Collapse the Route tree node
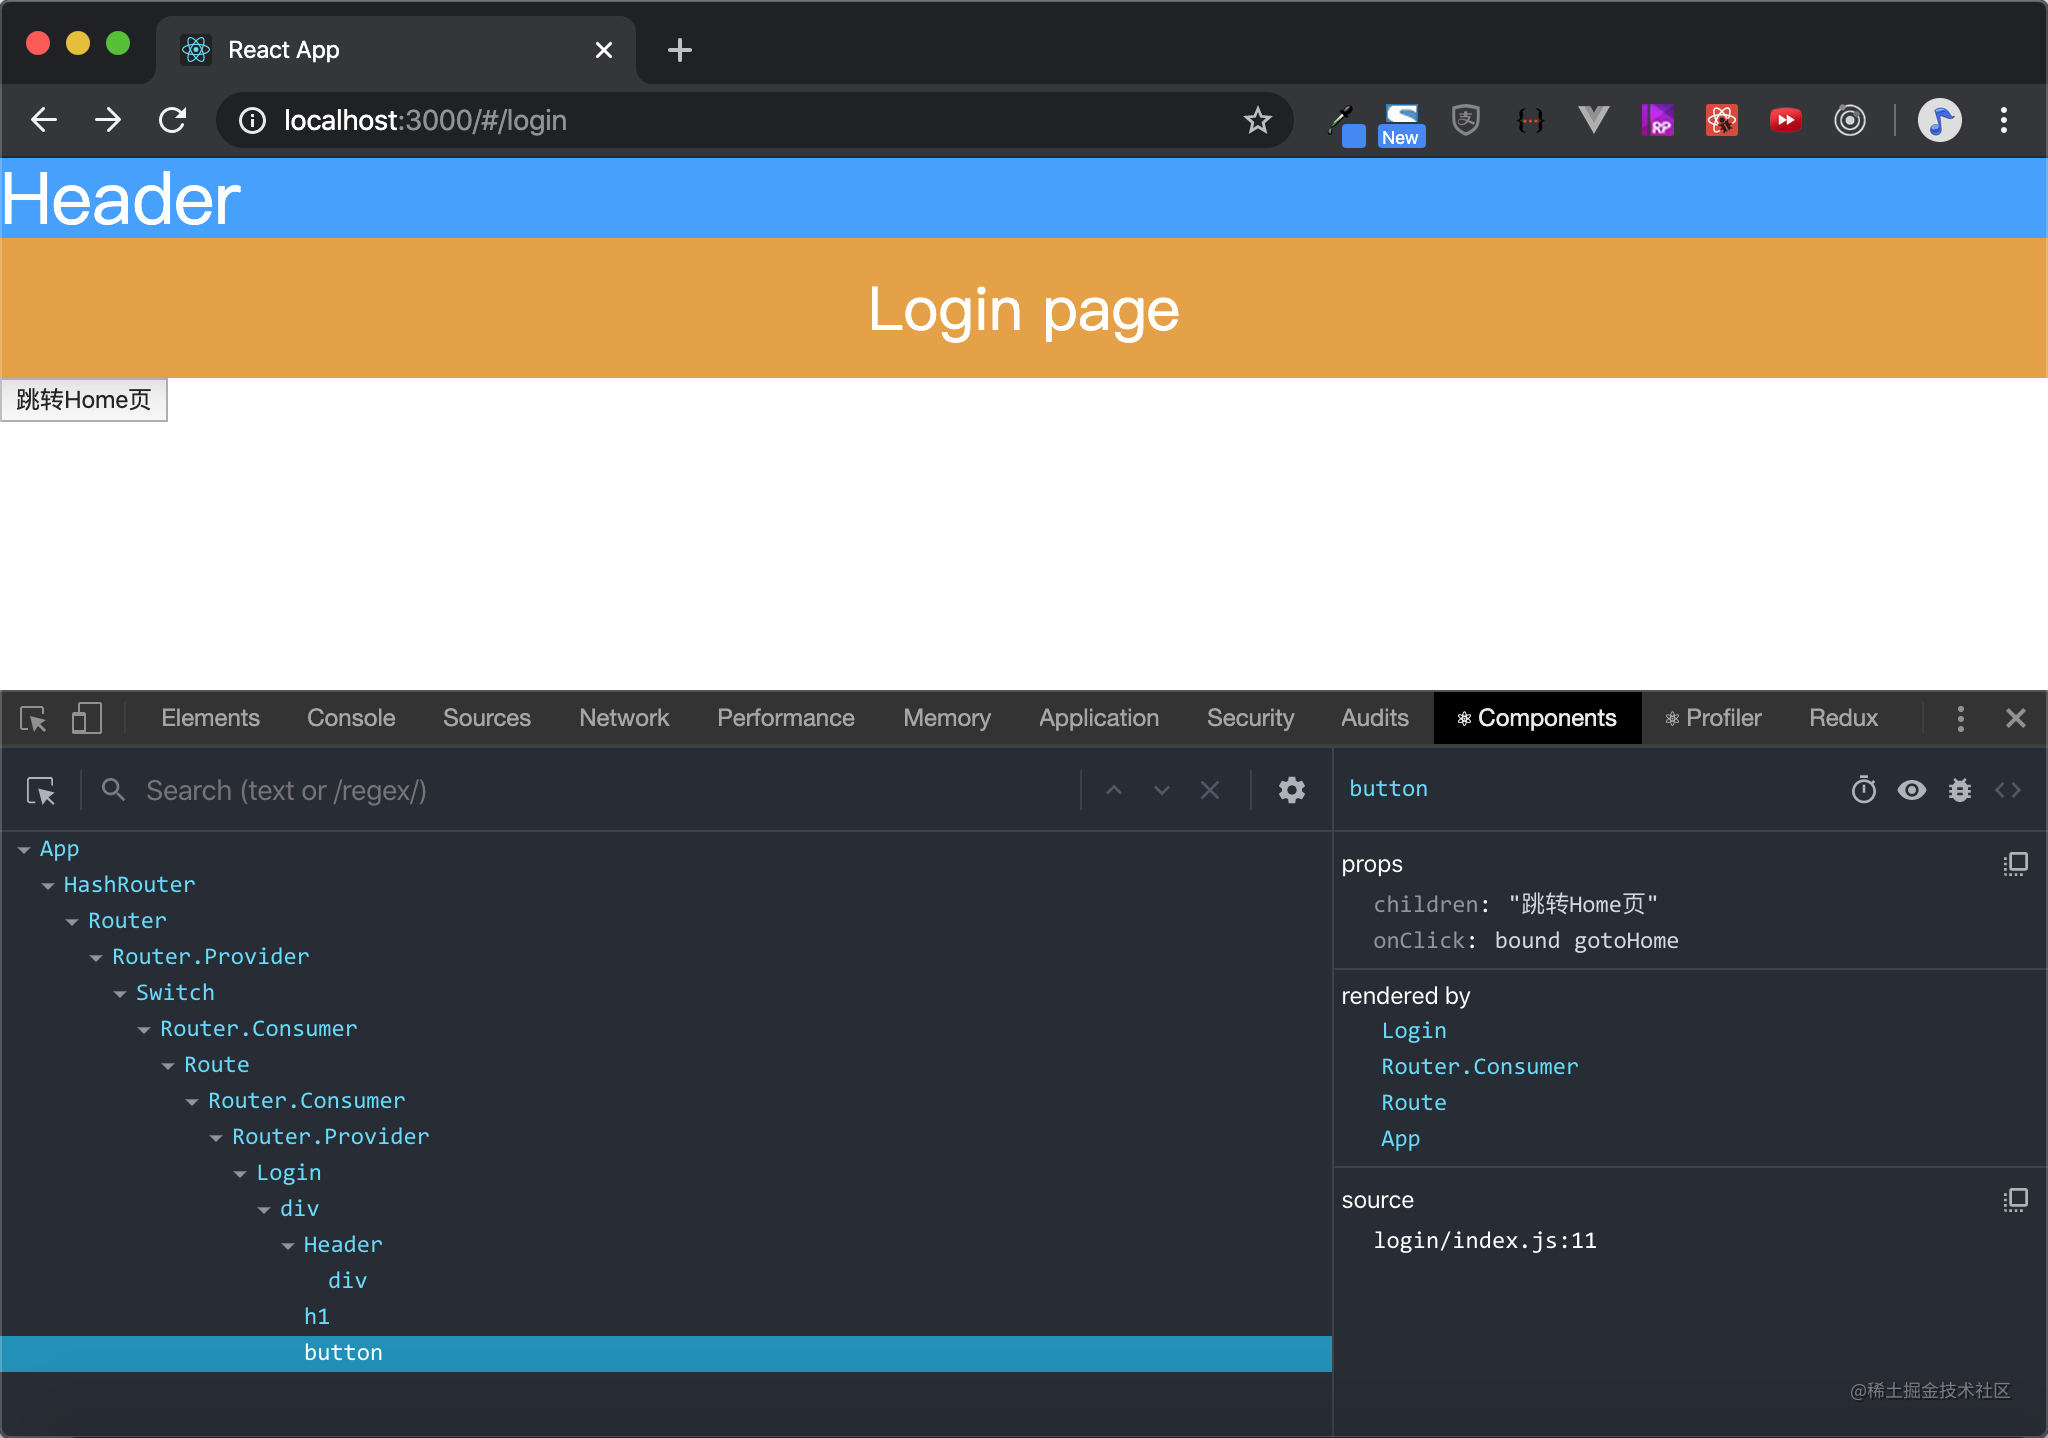Screen dimensions: 2048x1438 [x=168, y=1066]
